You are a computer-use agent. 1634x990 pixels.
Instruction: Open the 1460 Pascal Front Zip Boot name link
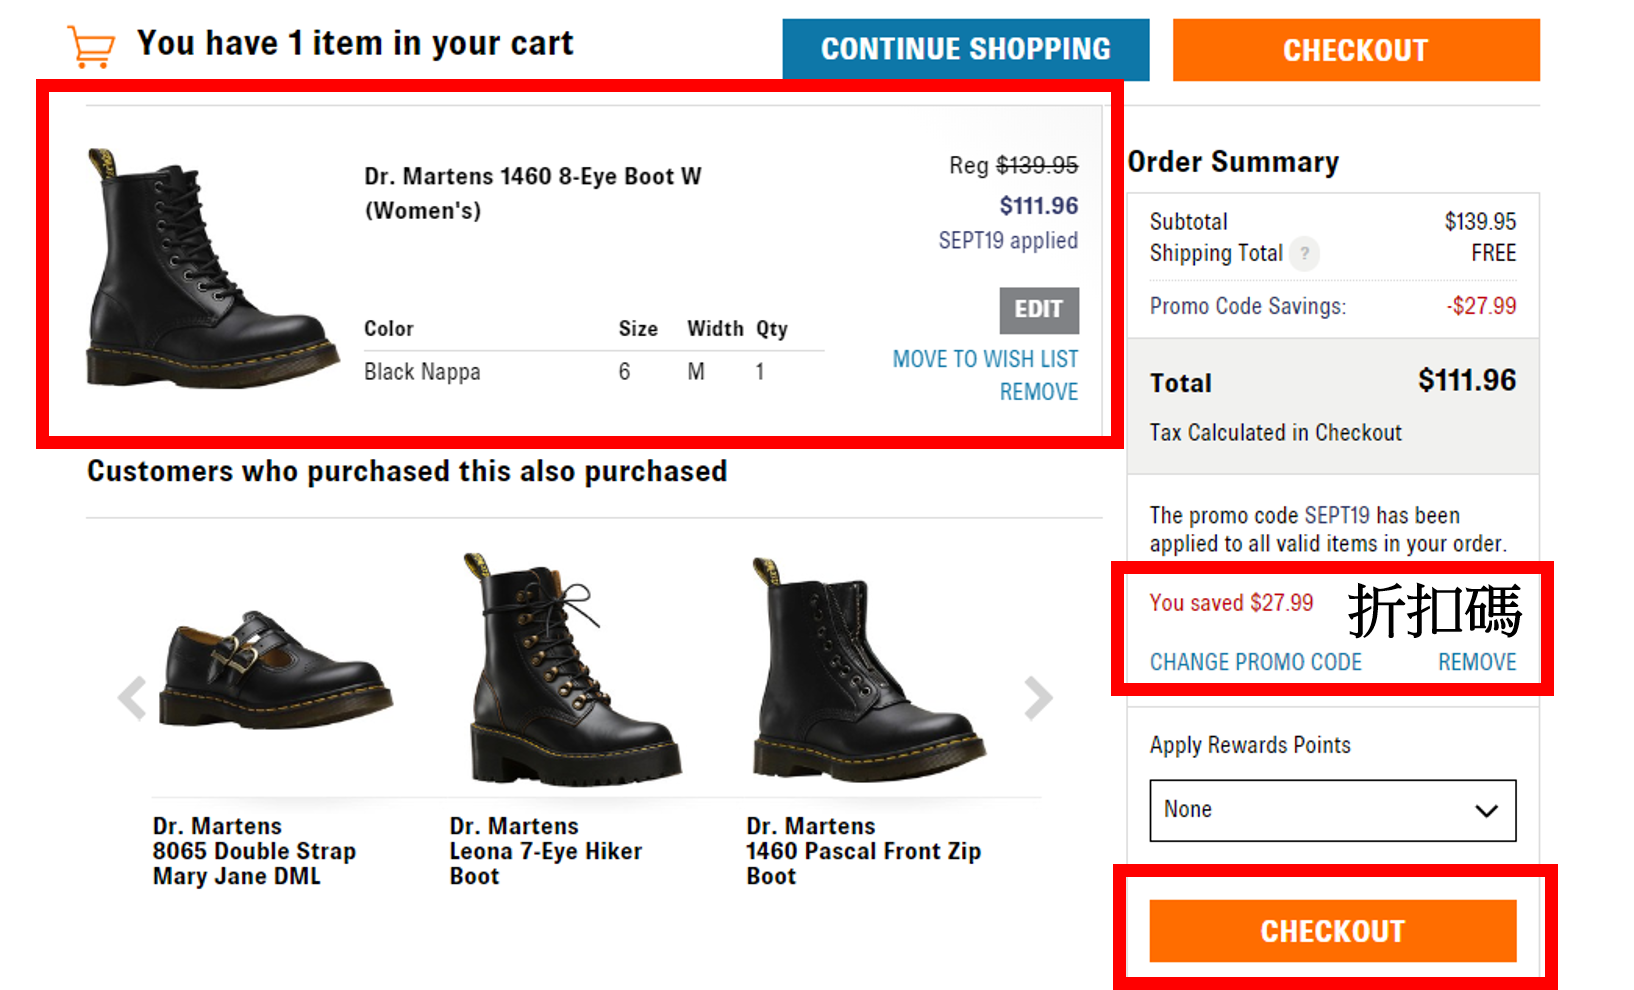862,851
